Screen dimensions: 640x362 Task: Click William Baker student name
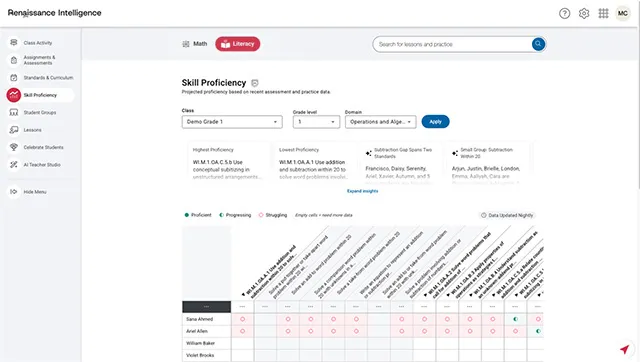tap(200, 343)
